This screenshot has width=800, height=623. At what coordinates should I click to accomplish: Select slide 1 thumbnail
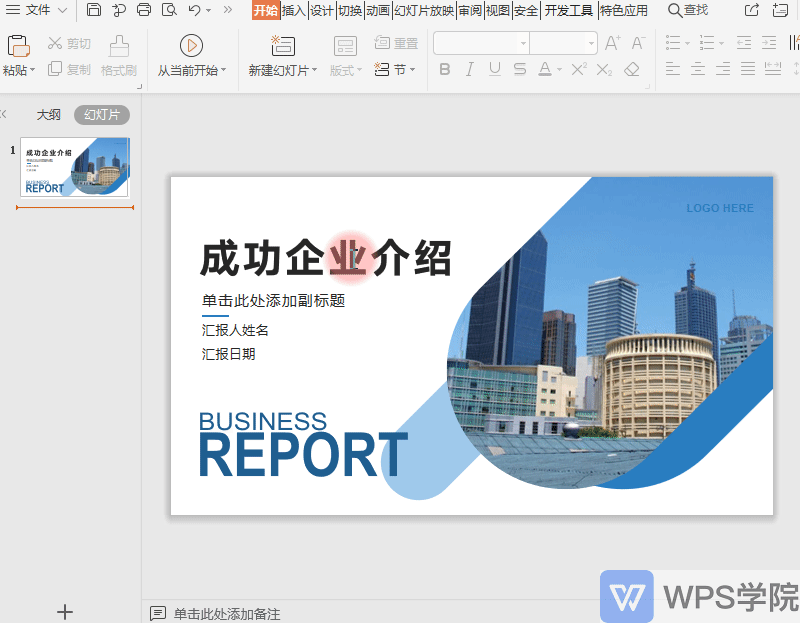[x=74, y=167]
